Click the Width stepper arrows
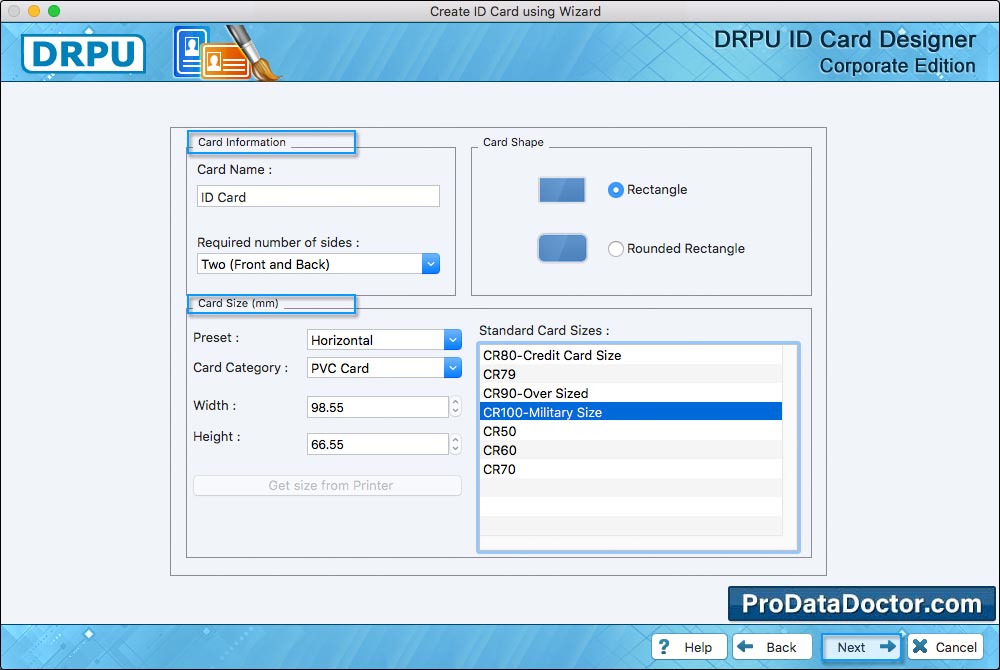 pos(456,407)
